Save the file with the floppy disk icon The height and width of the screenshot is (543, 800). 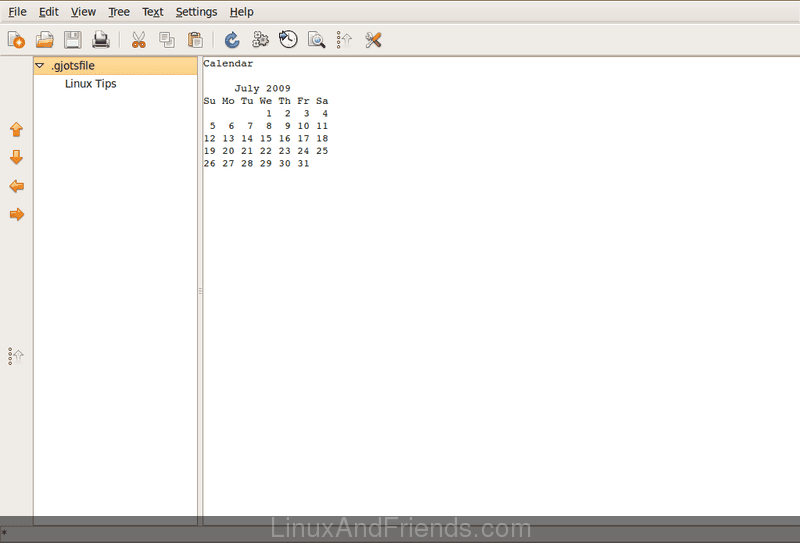(x=72, y=40)
